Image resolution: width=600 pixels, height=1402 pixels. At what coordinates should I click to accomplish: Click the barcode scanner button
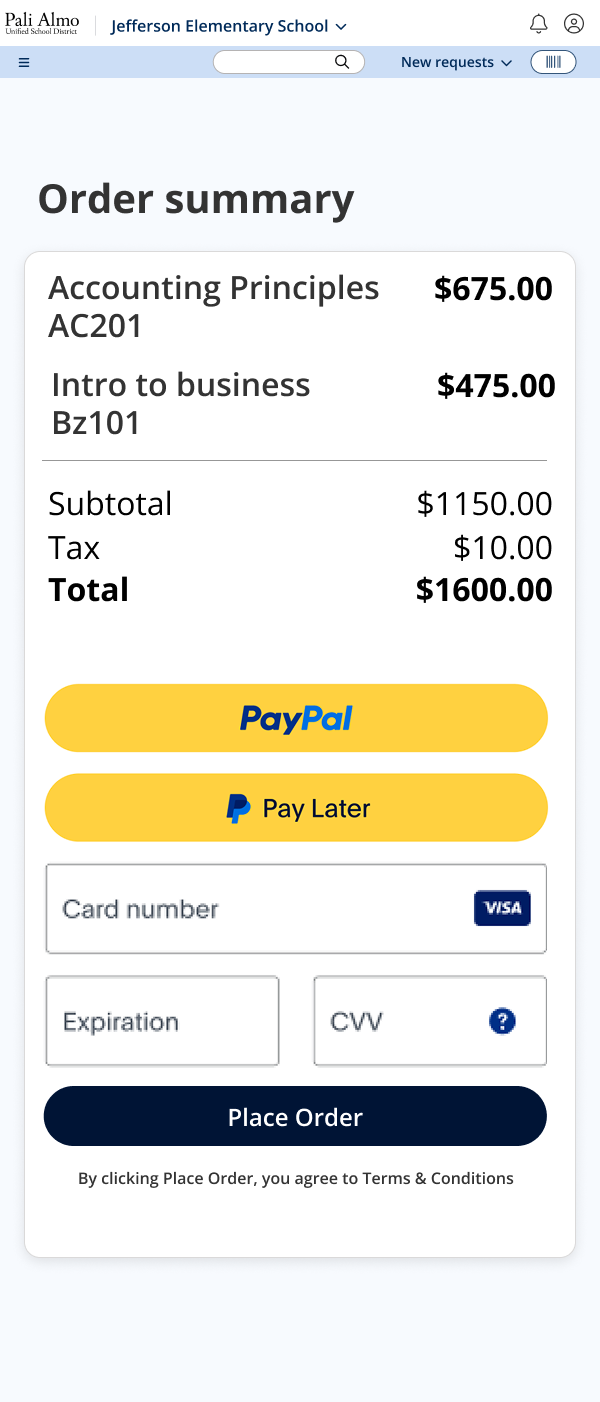click(553, 62)
